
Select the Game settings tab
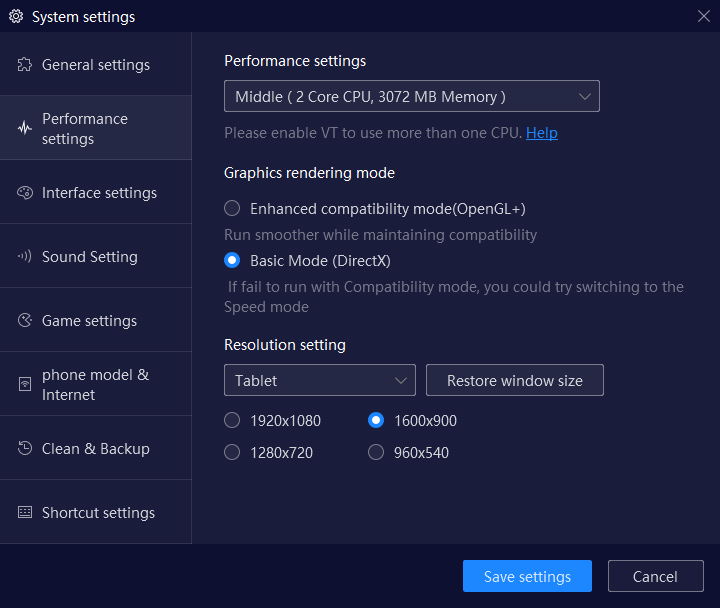[96, 320]
